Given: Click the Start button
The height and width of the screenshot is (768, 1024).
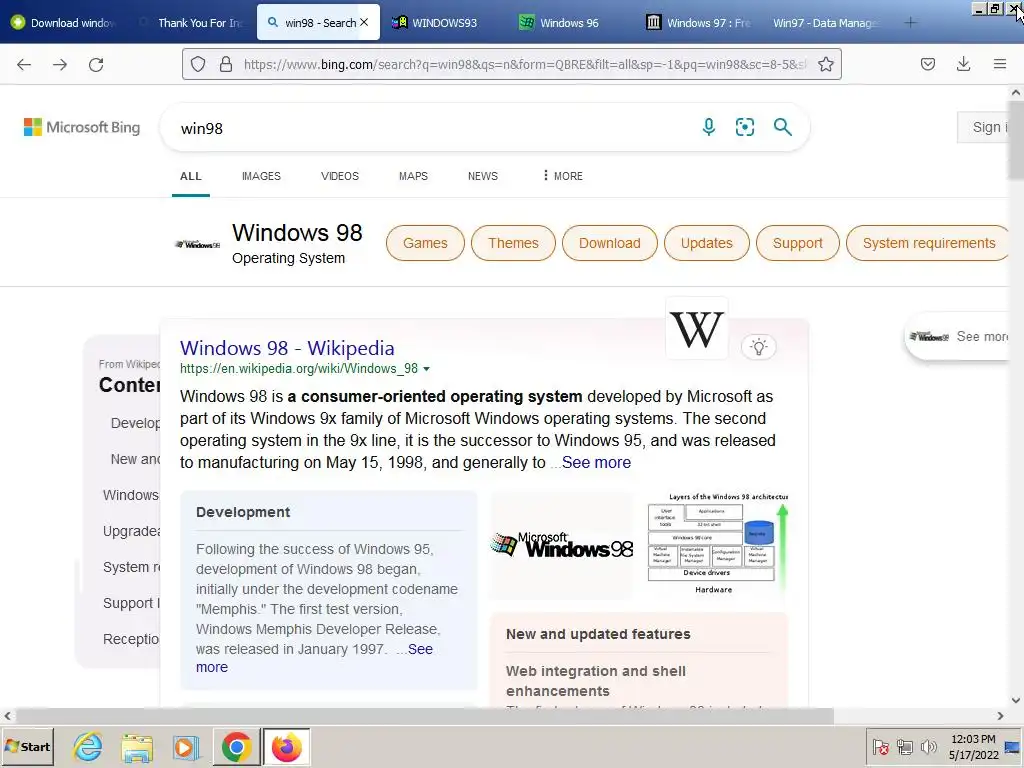Looking at the screenshot, I should pos(27,746).
